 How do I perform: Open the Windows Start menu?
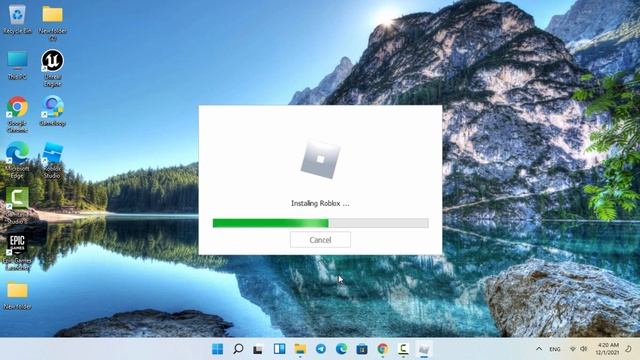tap(218, 349)
